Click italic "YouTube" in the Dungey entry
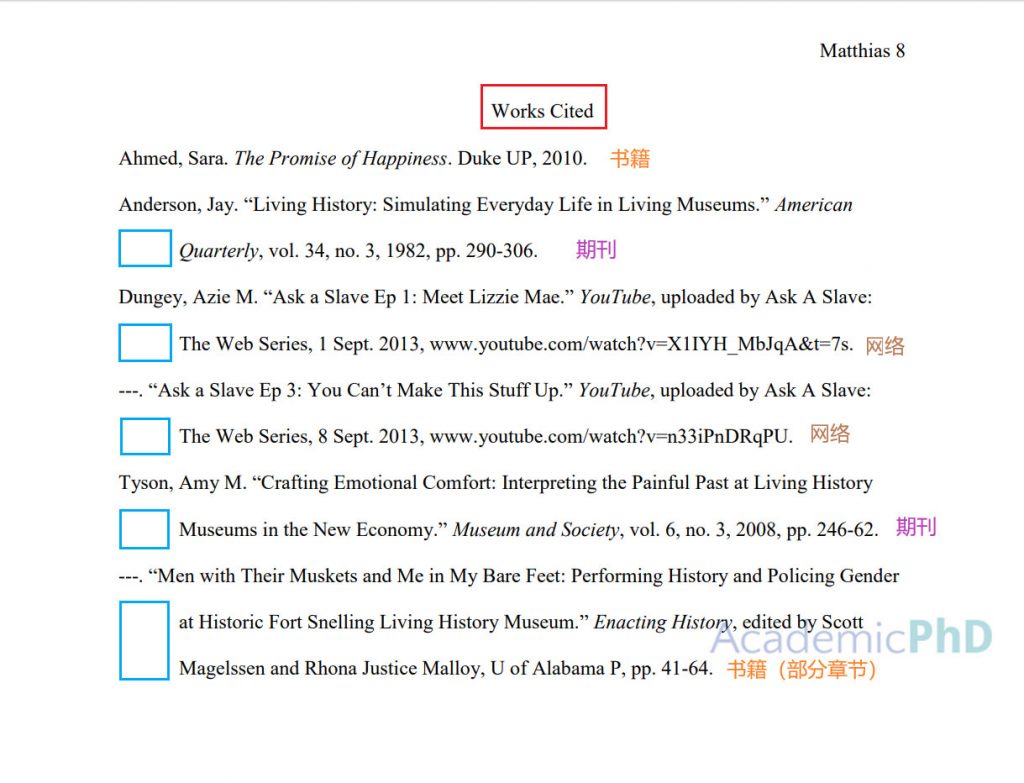1024x783 pixels. 615,298
